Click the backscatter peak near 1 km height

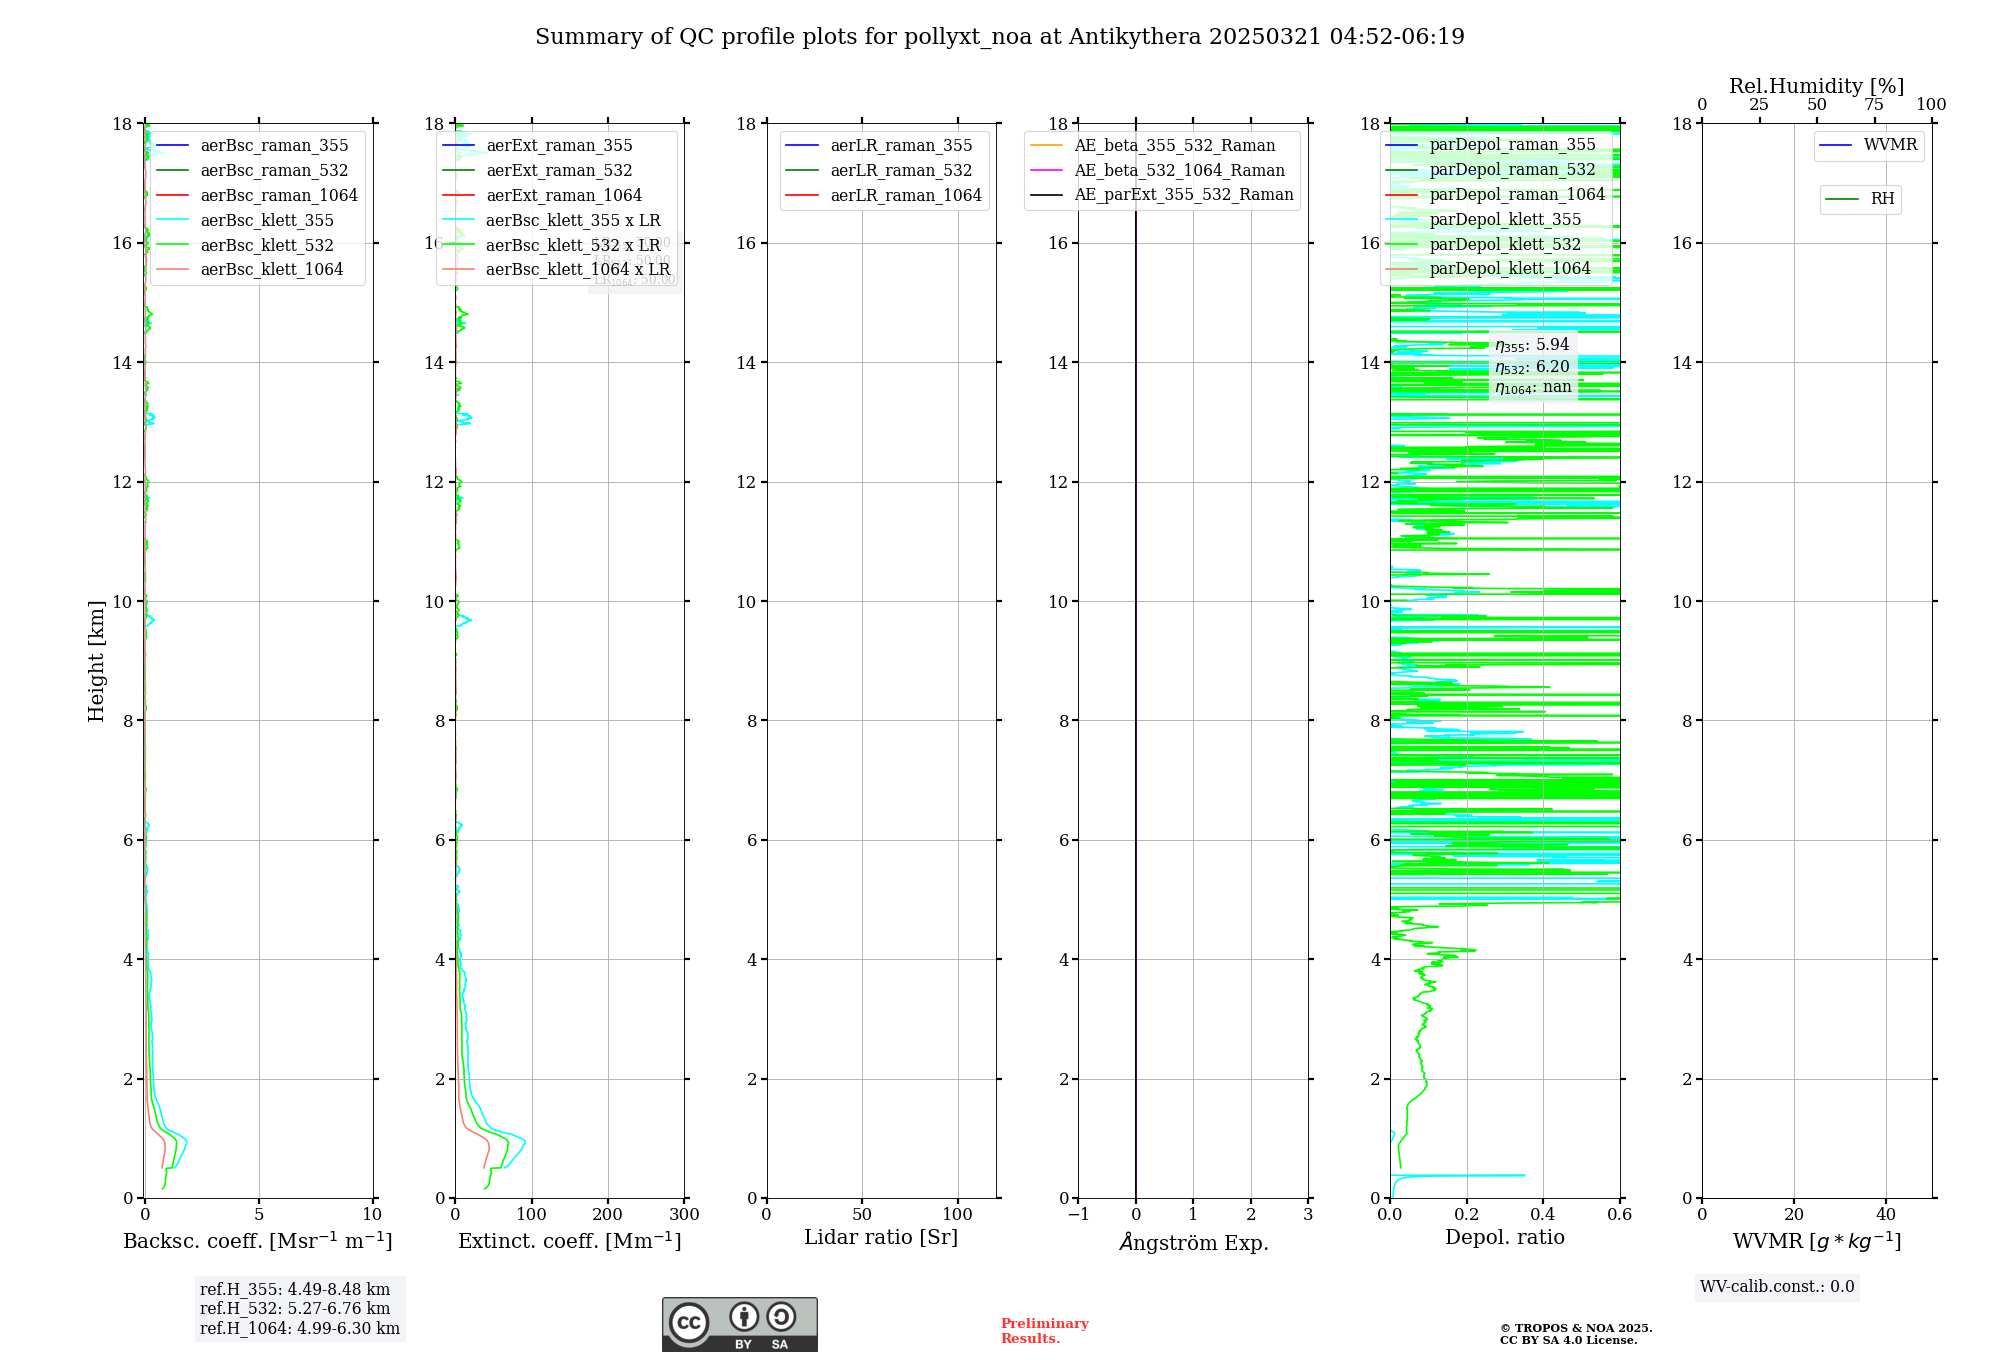click(x=184, y=1142)
